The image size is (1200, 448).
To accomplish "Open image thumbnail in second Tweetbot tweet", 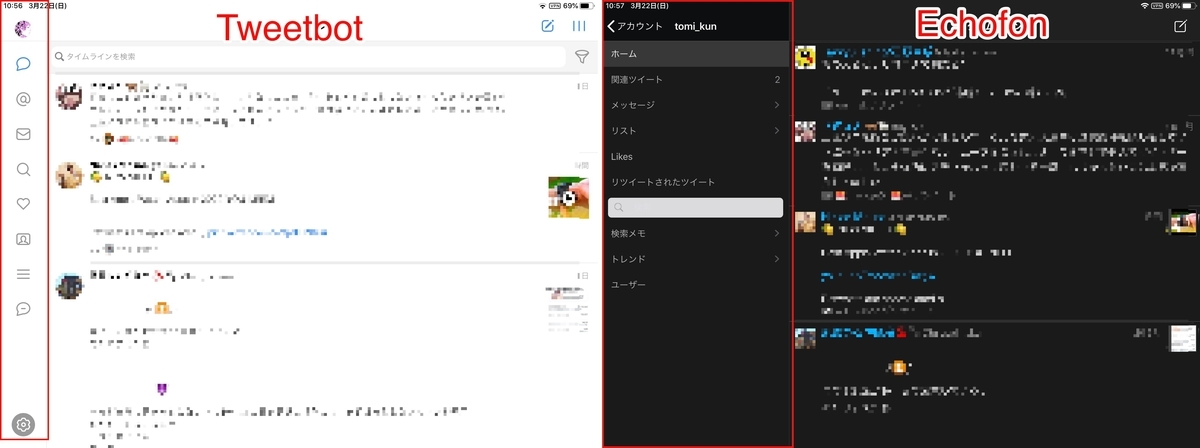I will point(569,197).
